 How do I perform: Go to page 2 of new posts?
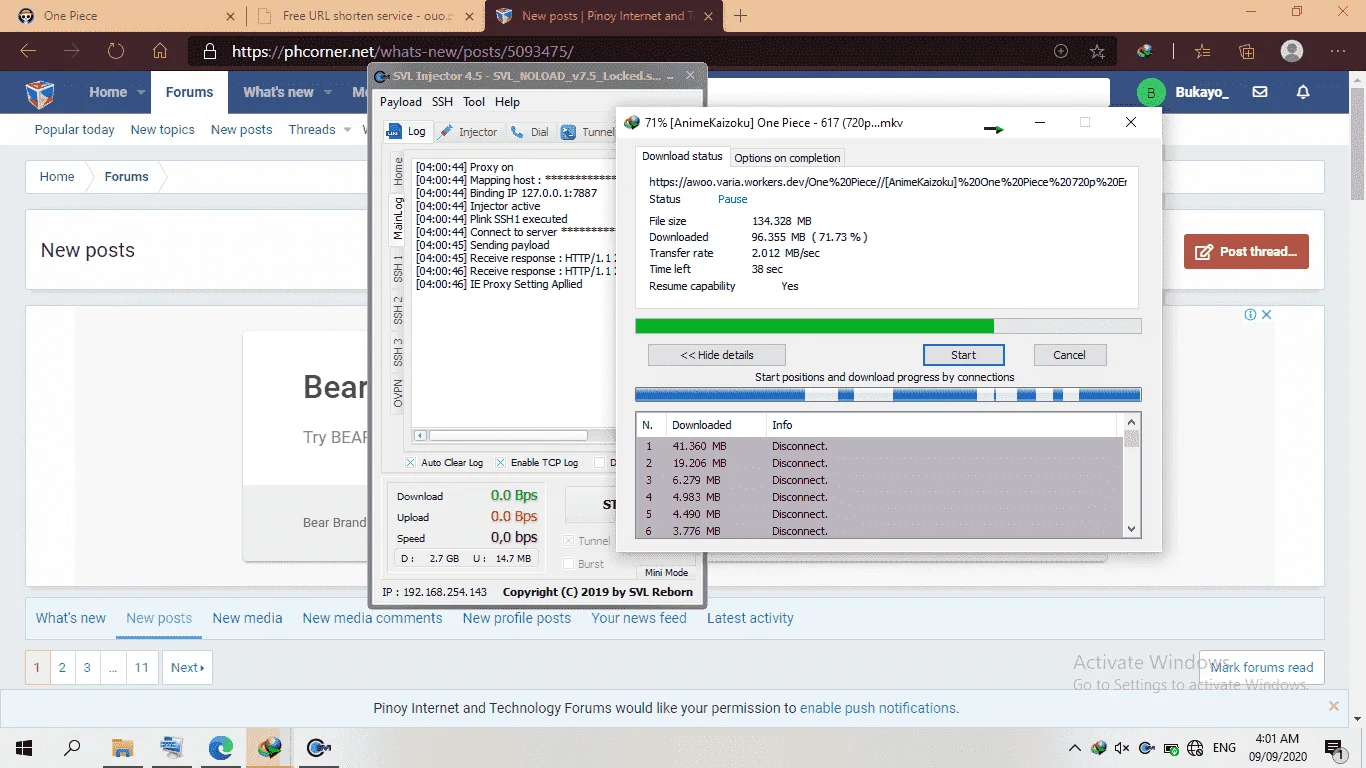click(62, 668)
